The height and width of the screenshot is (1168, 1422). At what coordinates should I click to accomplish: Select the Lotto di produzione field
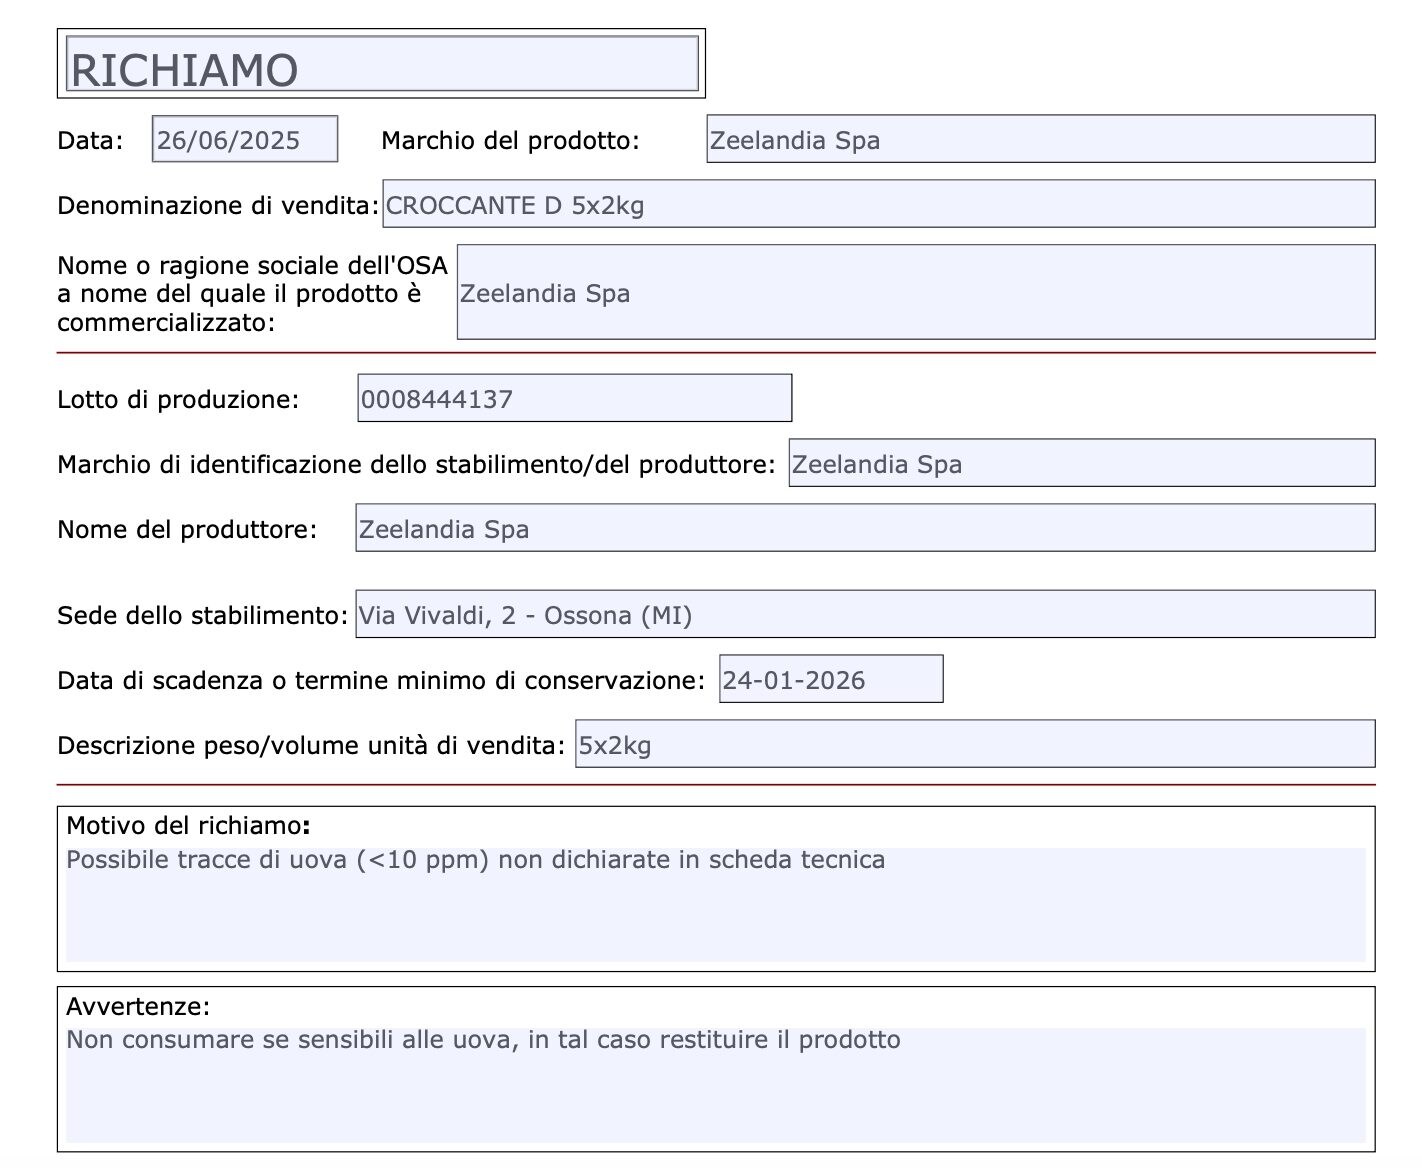coord(574,398)
